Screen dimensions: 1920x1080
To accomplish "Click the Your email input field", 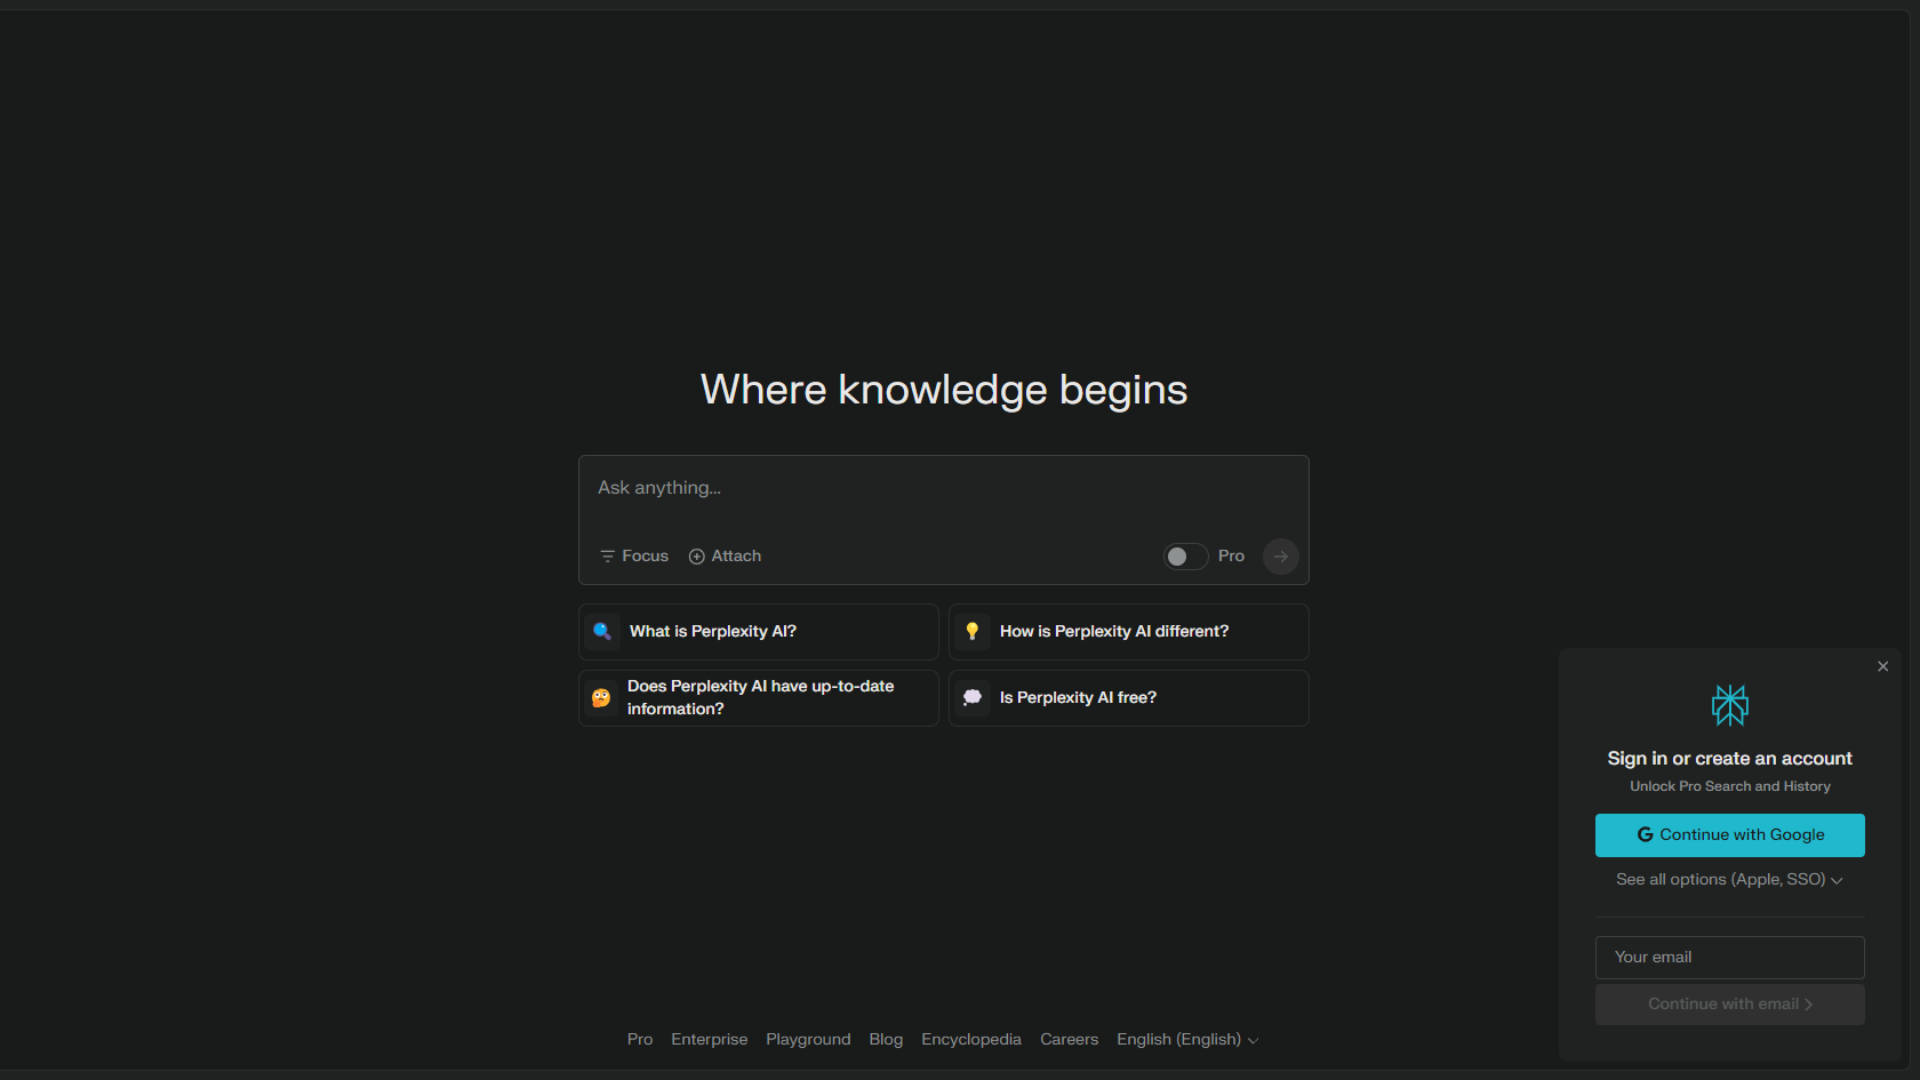I will pos(1729,957).
